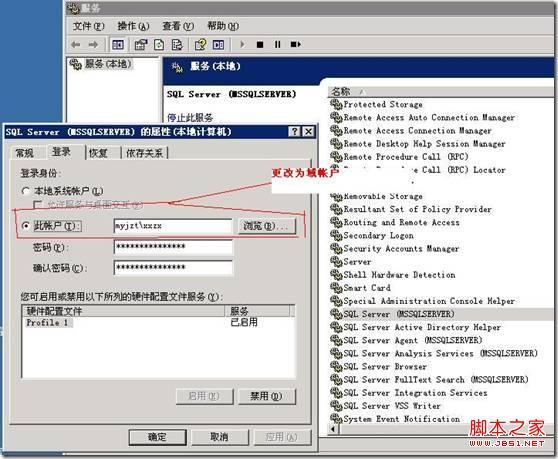Click gear icon of SQL Server VSS Writer
The height and width of the screenshot is (459, 558).
tap(336, 406)
